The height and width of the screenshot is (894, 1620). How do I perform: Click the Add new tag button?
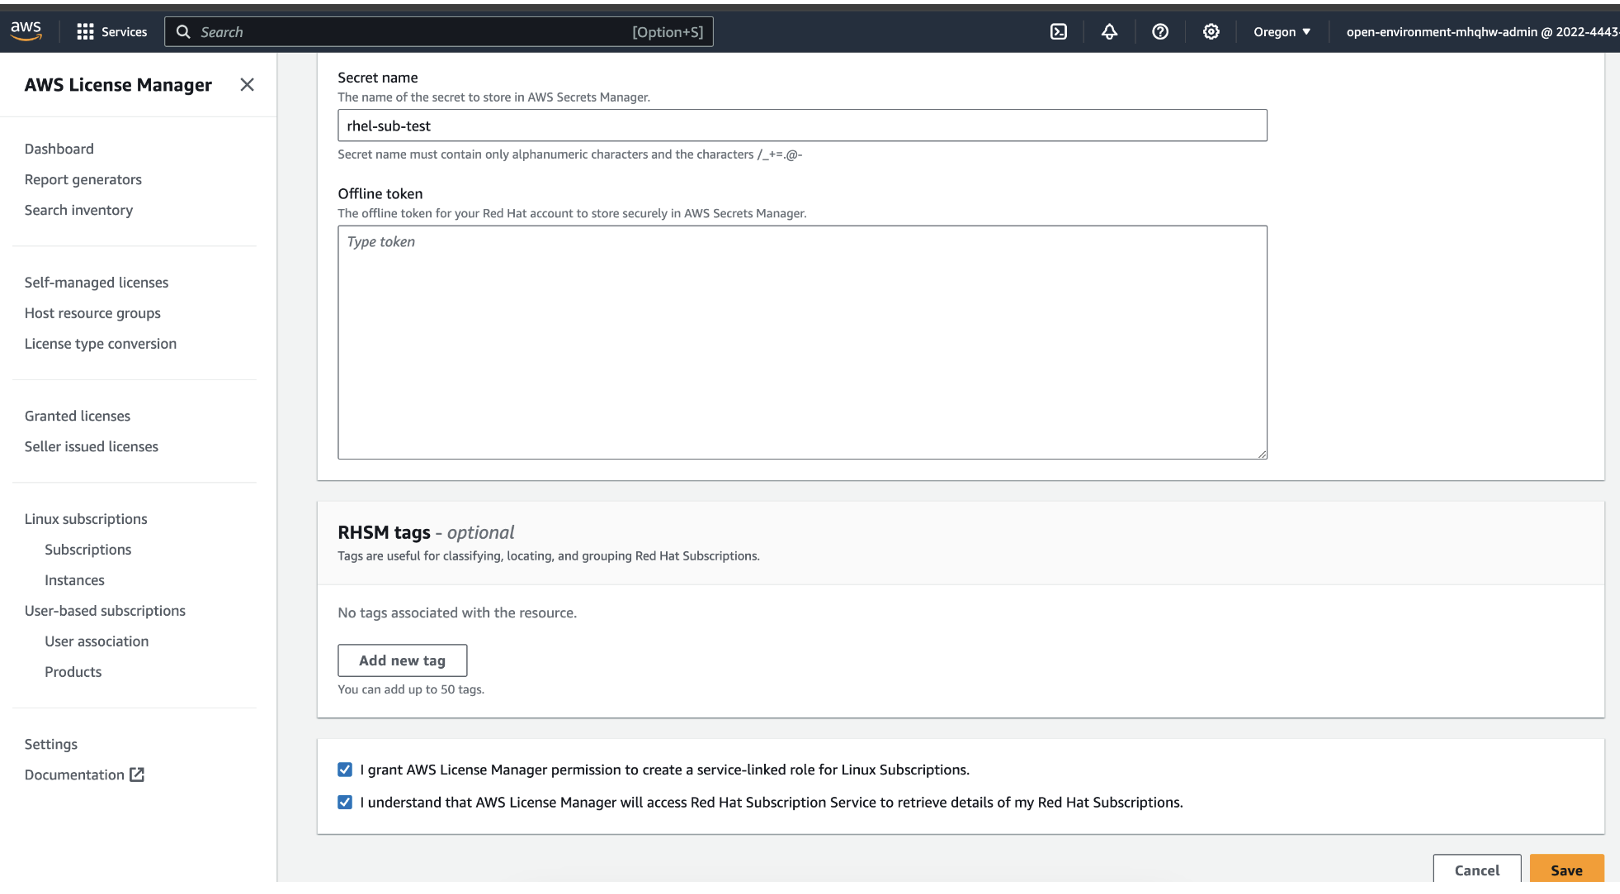pos(402,661)
